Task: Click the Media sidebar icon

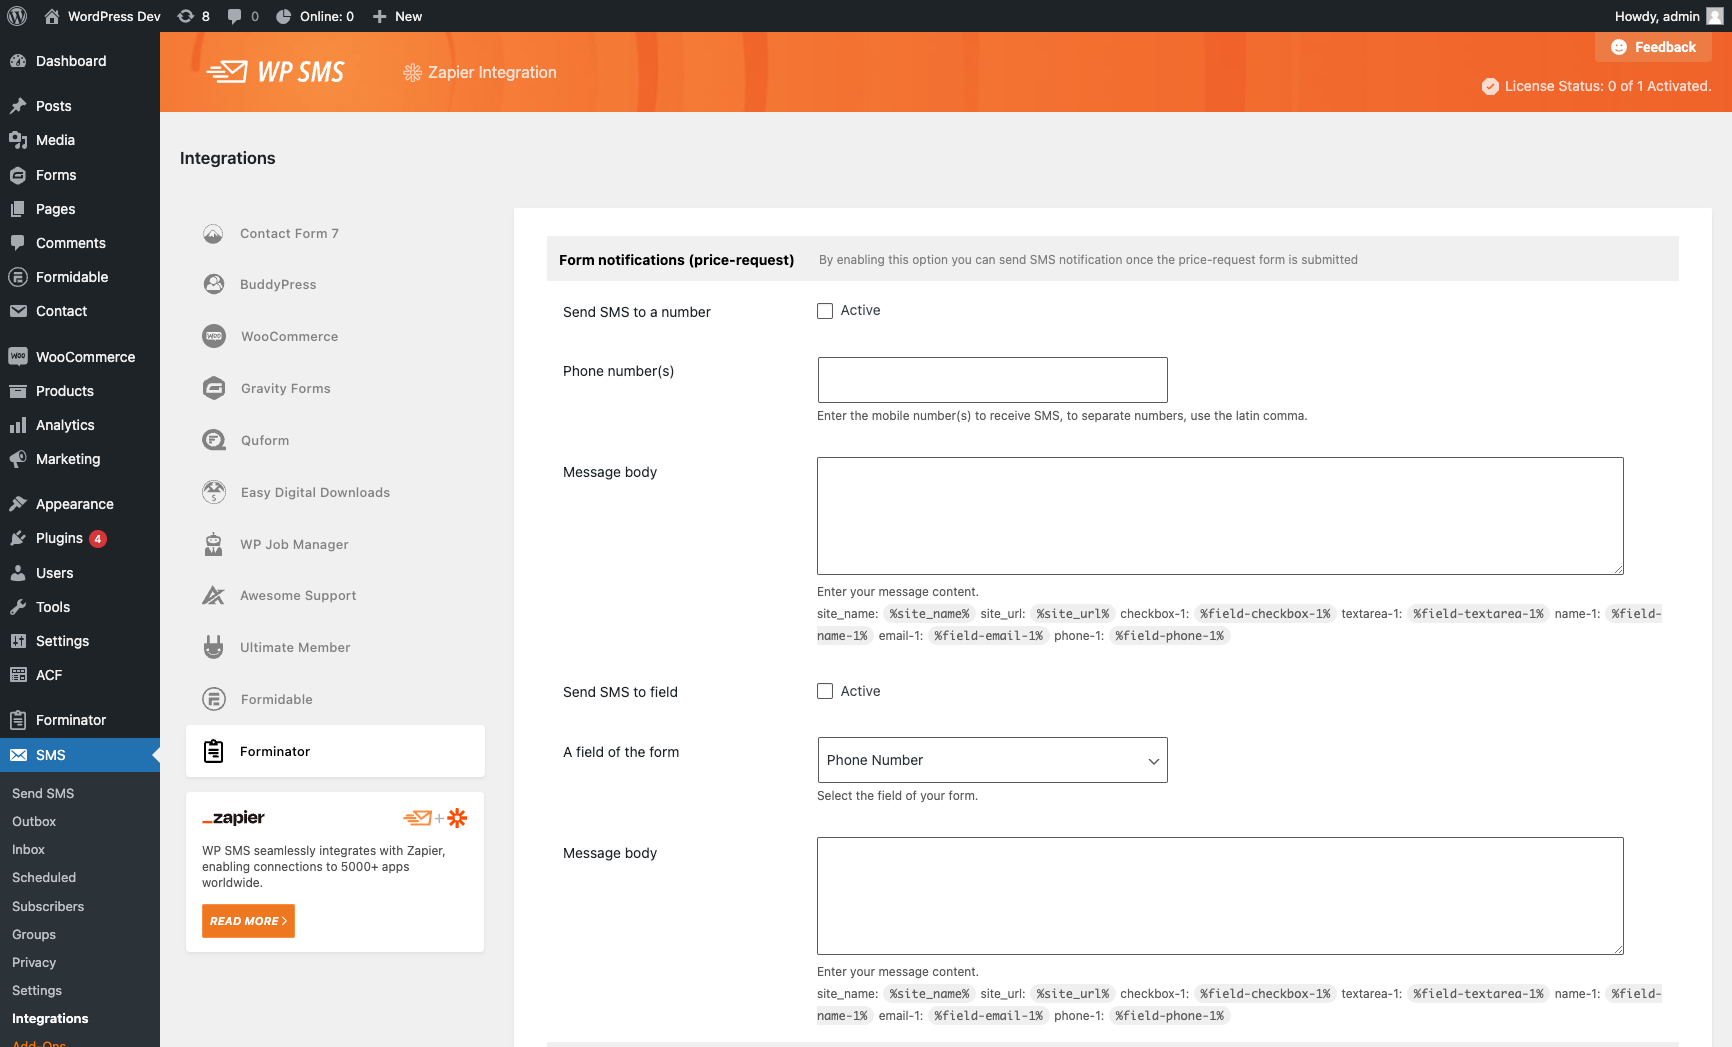Action: 18,140
